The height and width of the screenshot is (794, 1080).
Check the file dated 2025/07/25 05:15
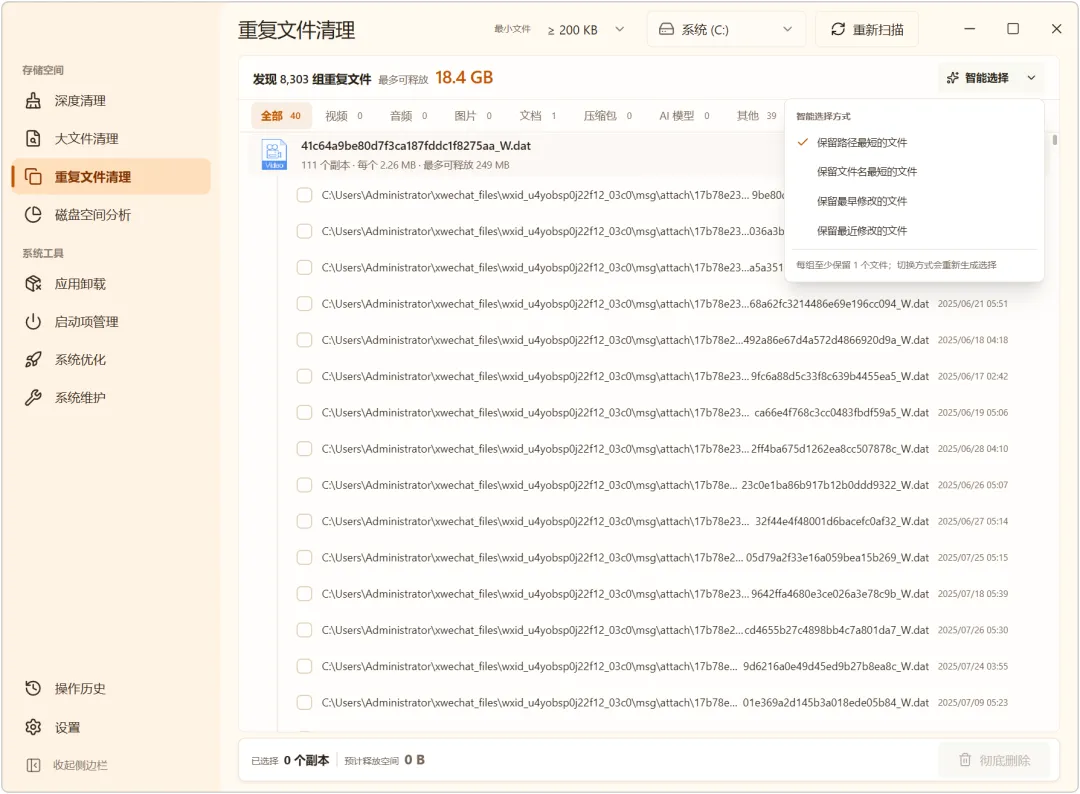[304, 558]
